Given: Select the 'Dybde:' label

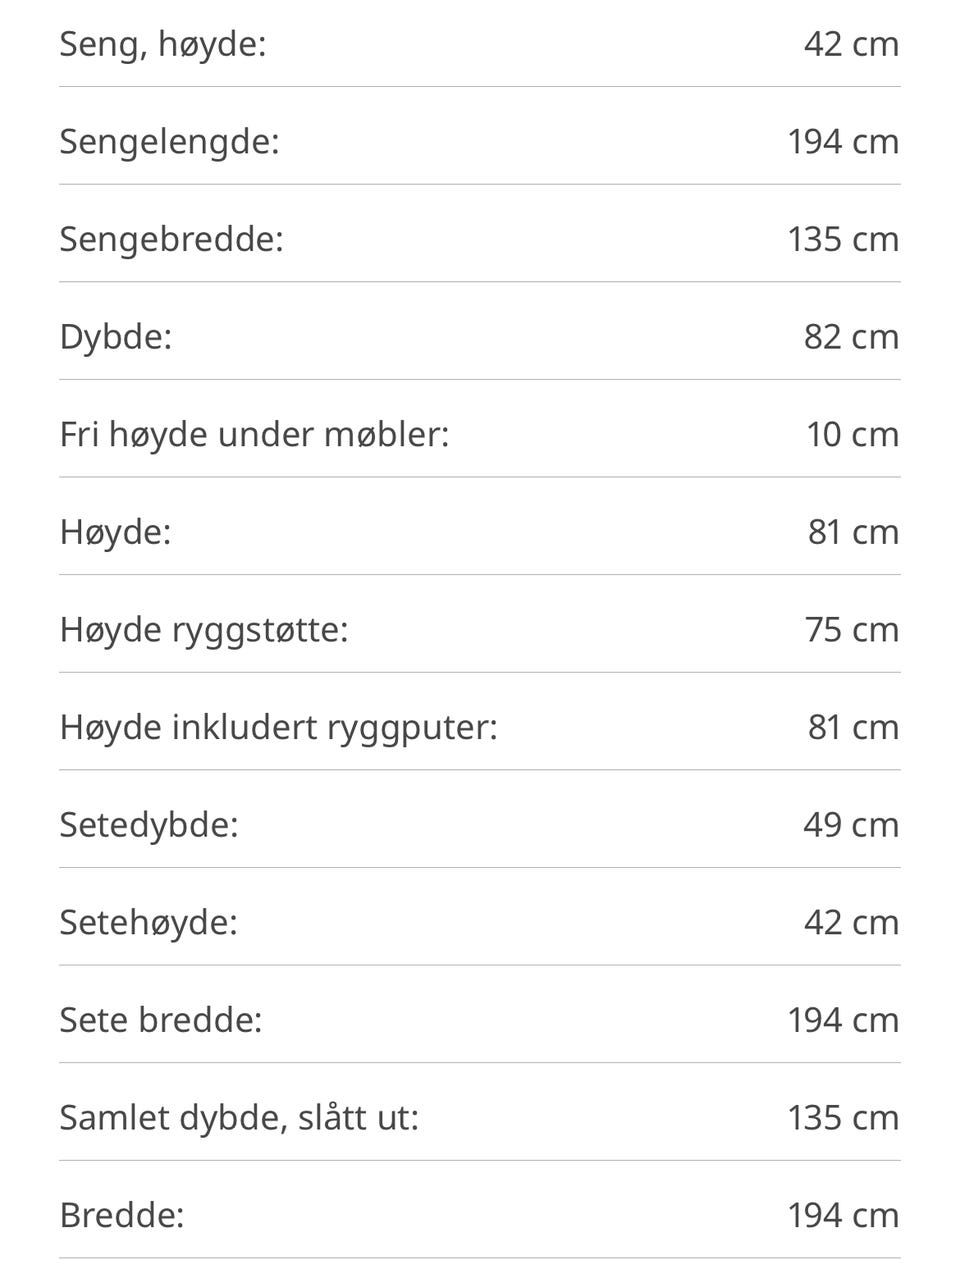Looking at the screenshot, I should click(116, 336).
